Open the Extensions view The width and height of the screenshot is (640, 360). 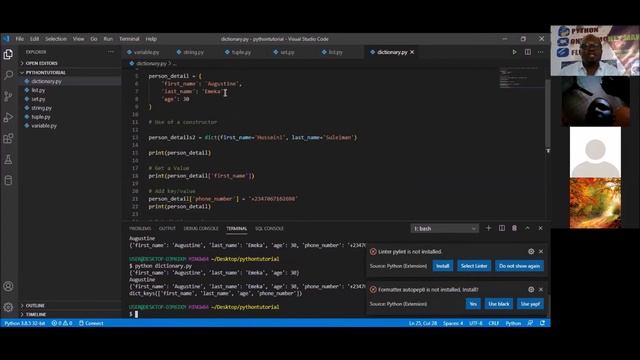(8, 138)
